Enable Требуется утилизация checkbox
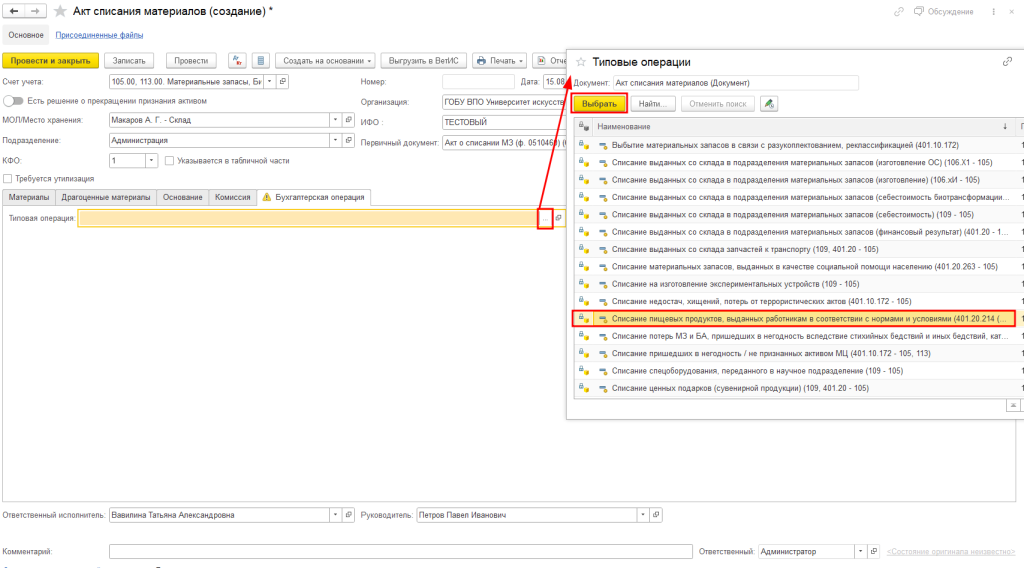The width and height of the screenshot is (1024, 568). tap(7, 179)
